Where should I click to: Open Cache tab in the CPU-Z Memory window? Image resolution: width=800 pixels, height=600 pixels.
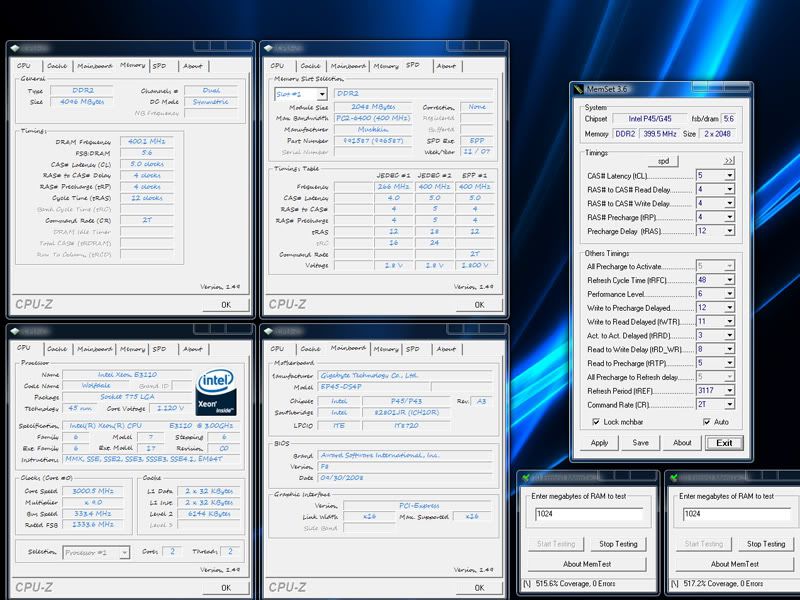(x=57, y=66)
